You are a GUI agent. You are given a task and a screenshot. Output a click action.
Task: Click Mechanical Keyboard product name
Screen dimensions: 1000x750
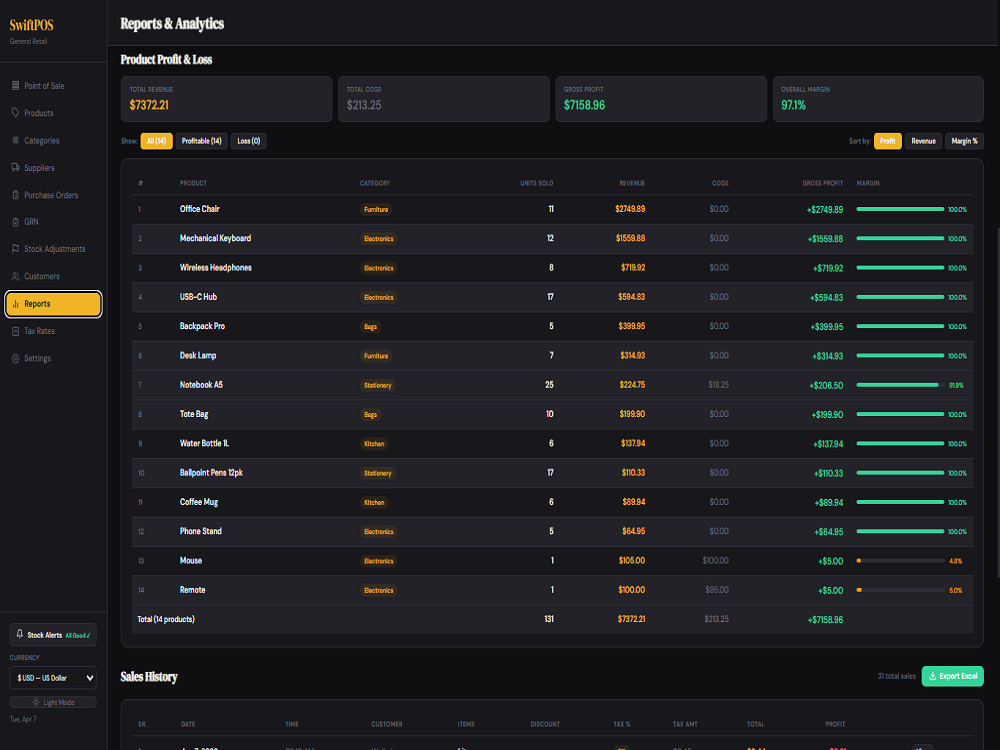click(216, 238)
